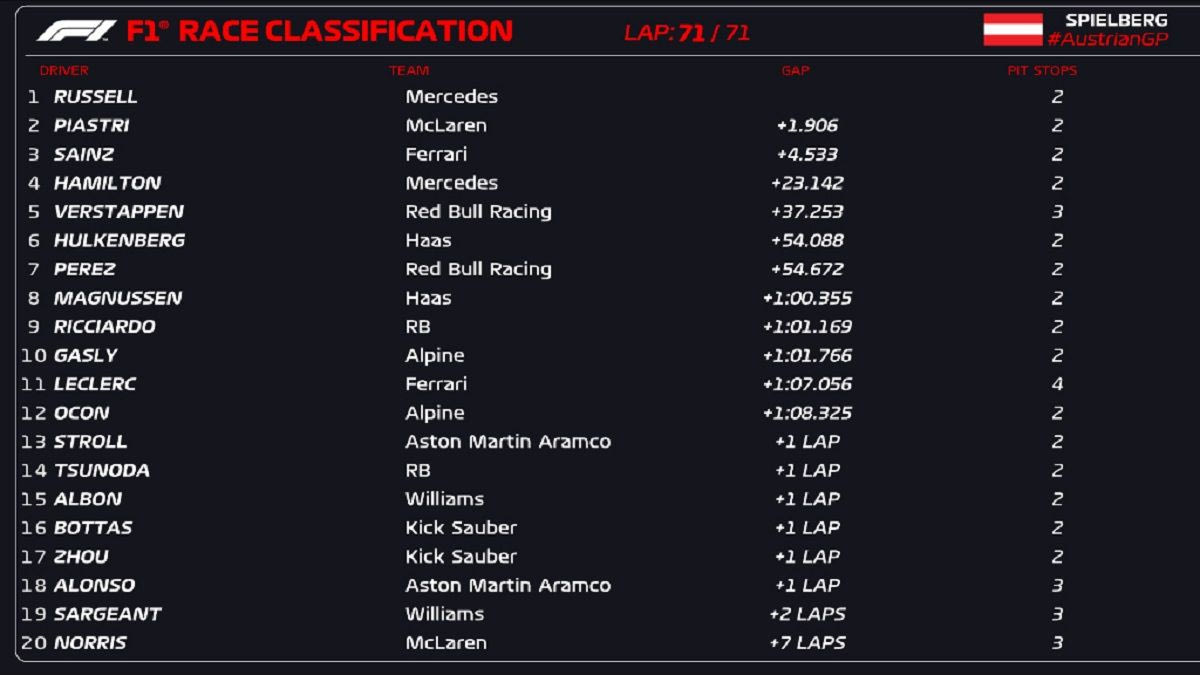Click LECLERC's pit stop count 4
Viewport: 1200px width, 675px height.
[1057, 384]
